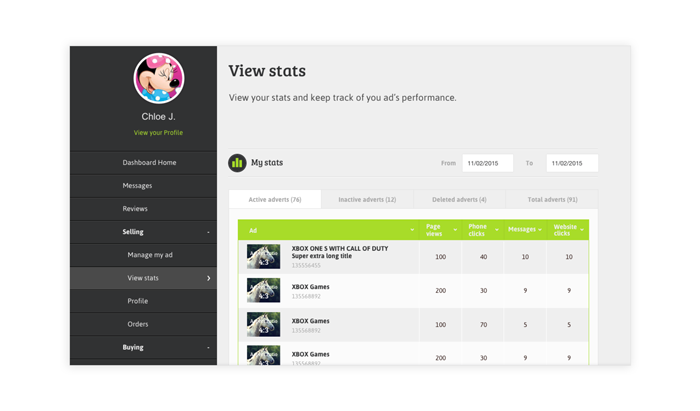Collapse the Selling section
This screenshot has height=411, width=700.
[208, 232]
